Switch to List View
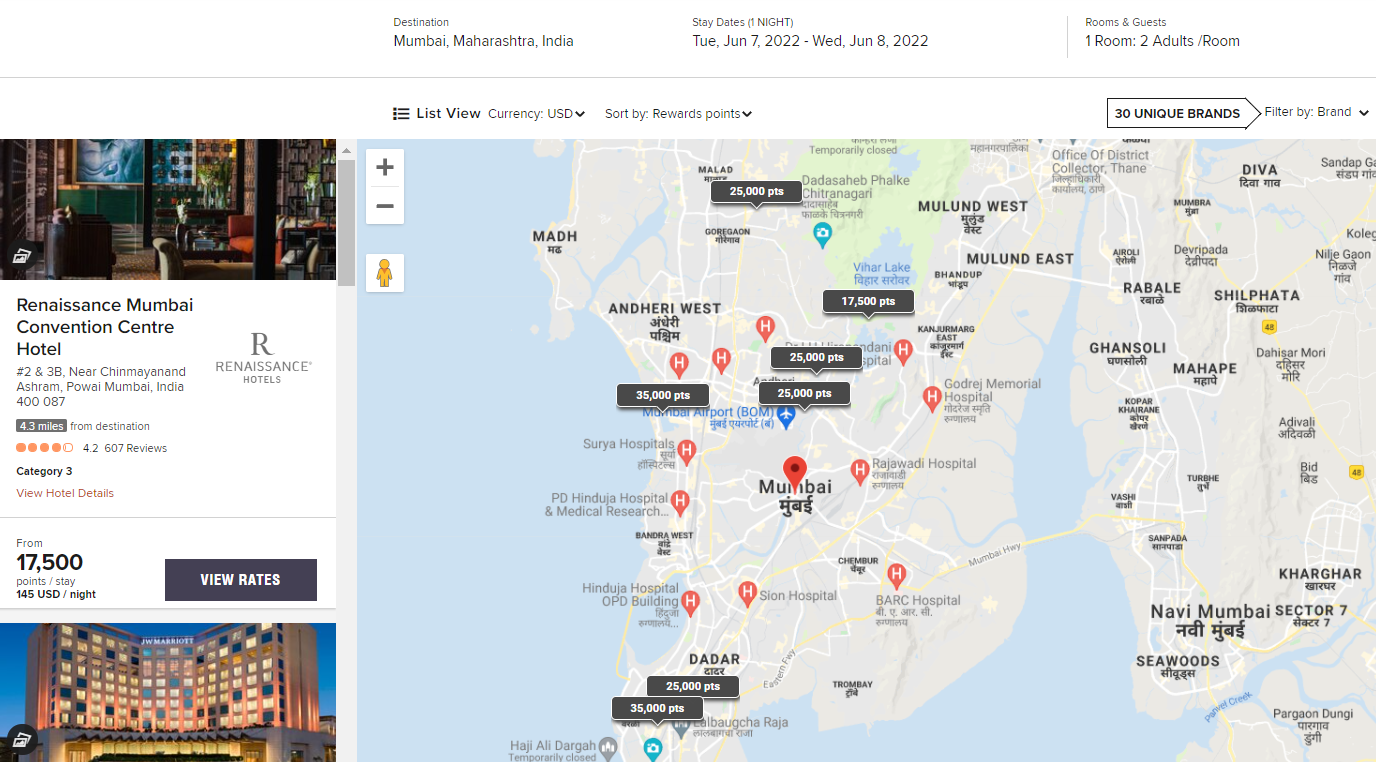Image resolution: width=1376 pixels, height=762 pixels. tap(437, 114)
